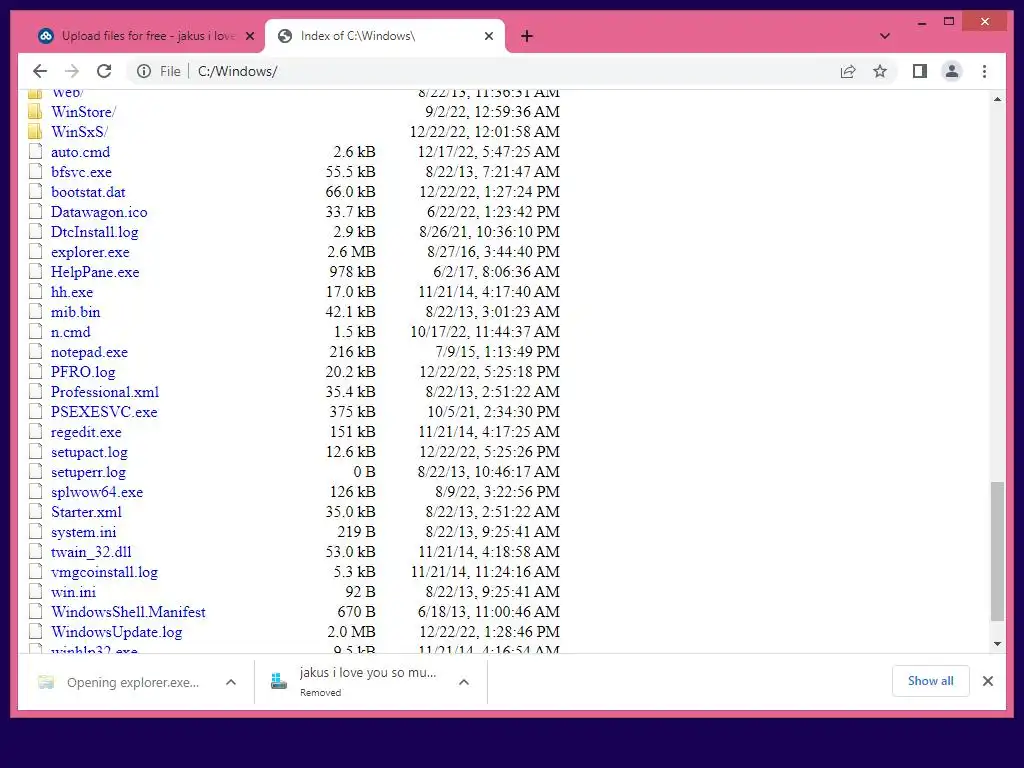Open bfsvc.exe file link
Screen dimensions: 1024x768
coord(82,172)
